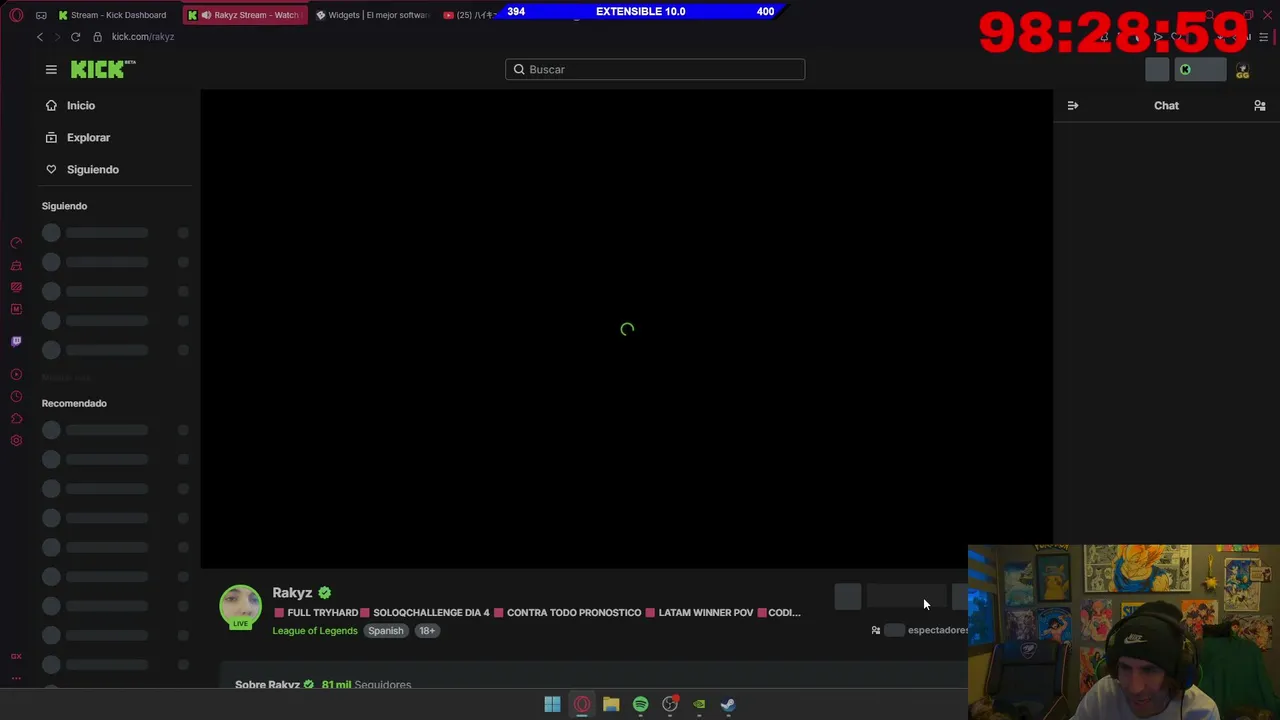This screenshot has height=720, width=1280.
Task: Click the Siguiendo section heading in sidebar
Action: coord(64,206)
